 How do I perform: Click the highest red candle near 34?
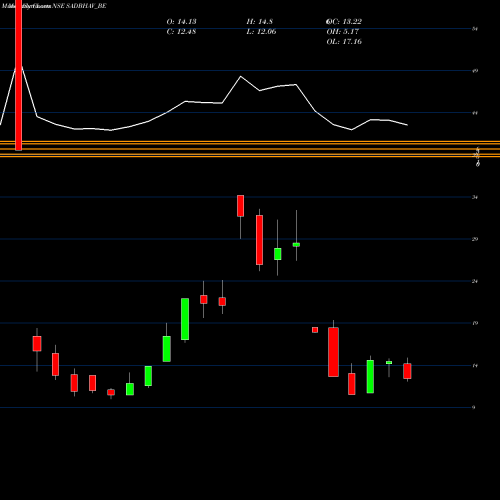tap(240, 206)
